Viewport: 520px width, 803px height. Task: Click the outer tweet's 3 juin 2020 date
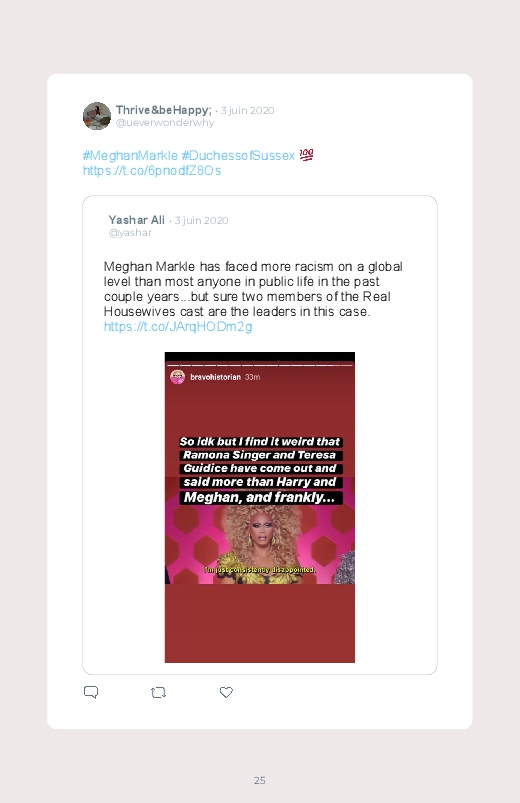247,111
